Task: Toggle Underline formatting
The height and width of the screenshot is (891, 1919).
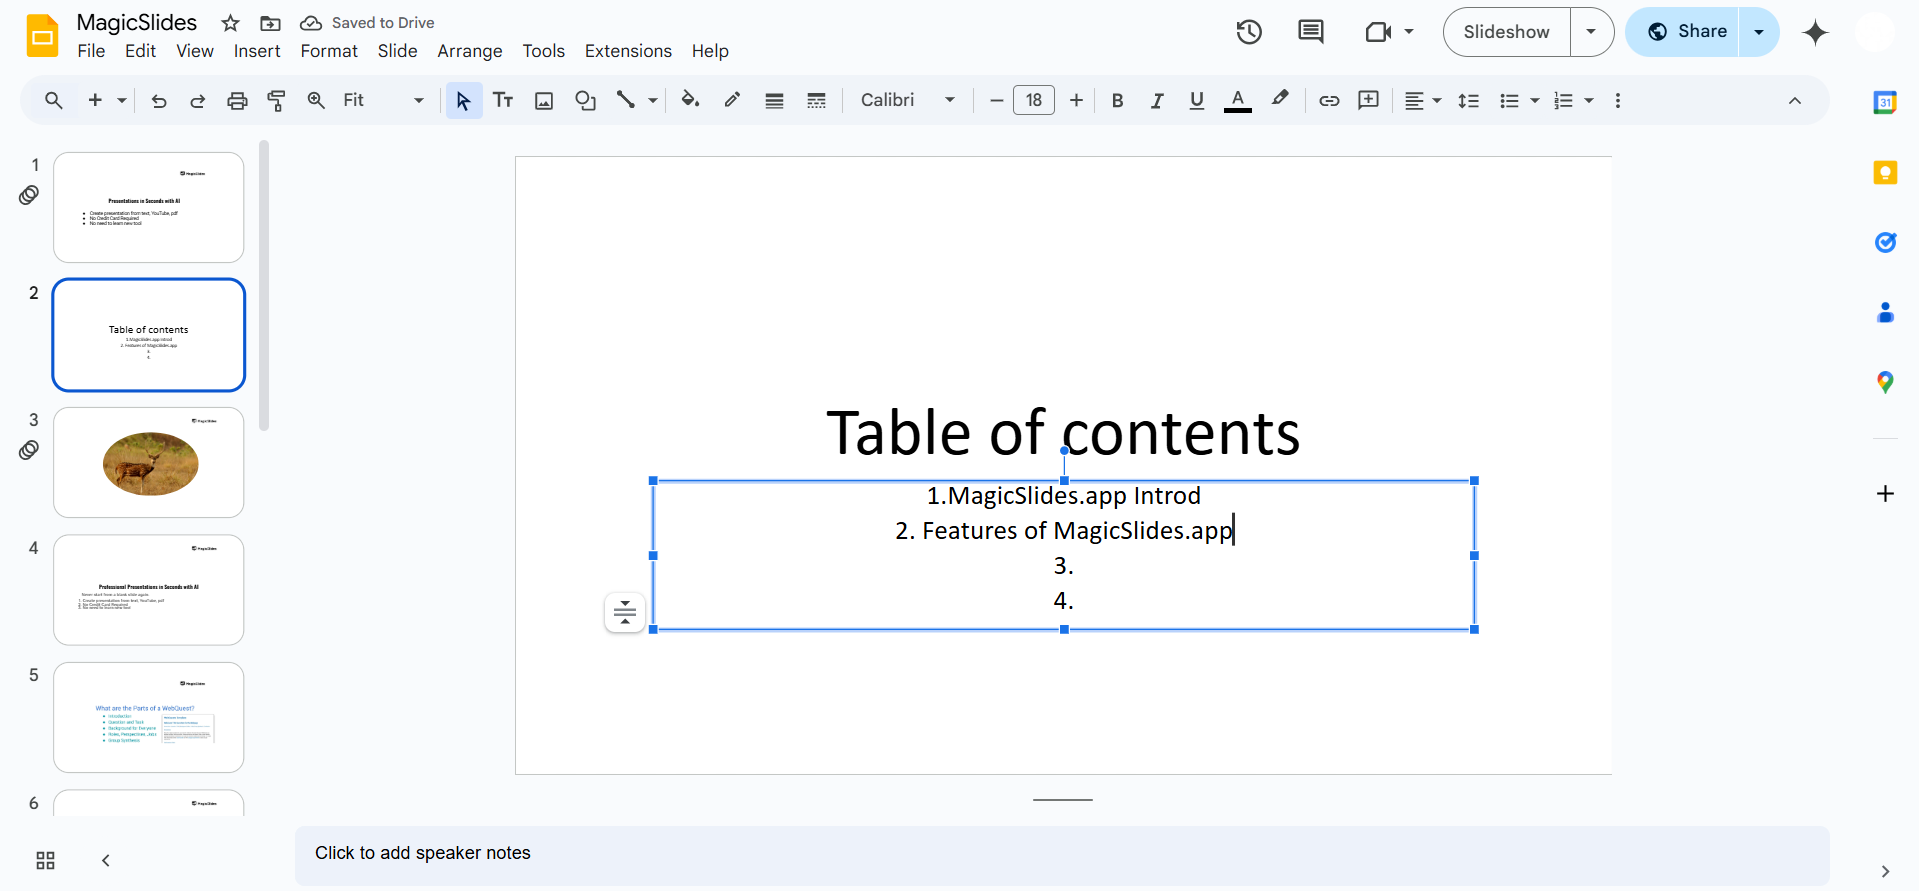Action: coord(1196,100)
